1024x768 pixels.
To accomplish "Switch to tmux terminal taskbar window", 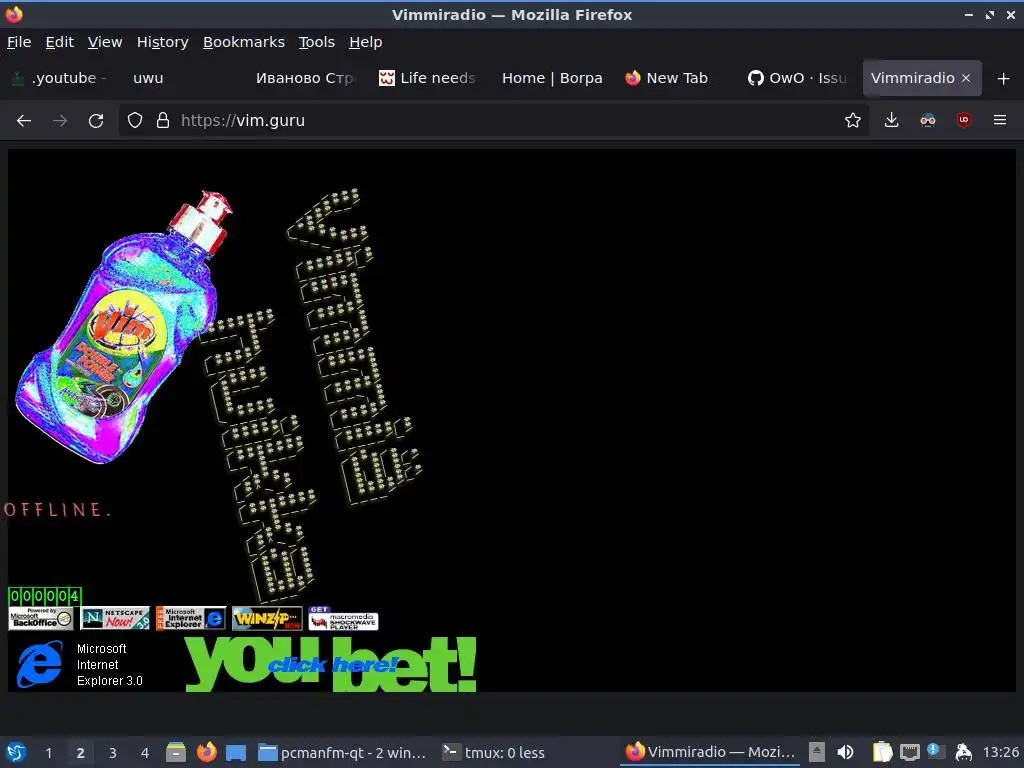I will coord(494,752).
